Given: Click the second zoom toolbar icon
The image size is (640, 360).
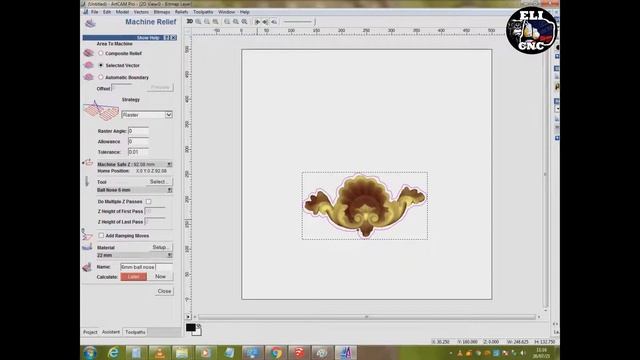Looking at the screenshot, I should [207, 22].
